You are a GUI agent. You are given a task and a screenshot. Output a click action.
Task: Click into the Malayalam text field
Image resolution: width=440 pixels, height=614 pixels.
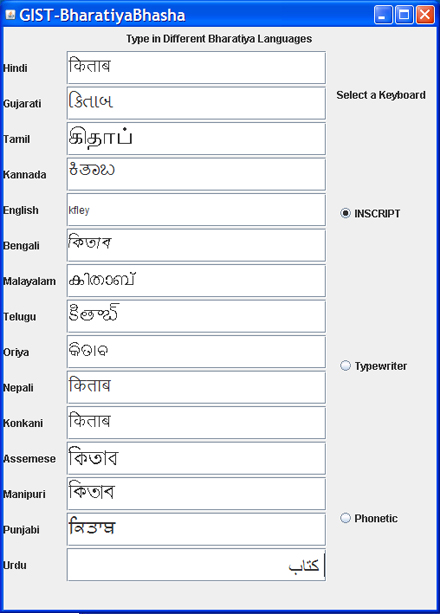click(196, 281)
